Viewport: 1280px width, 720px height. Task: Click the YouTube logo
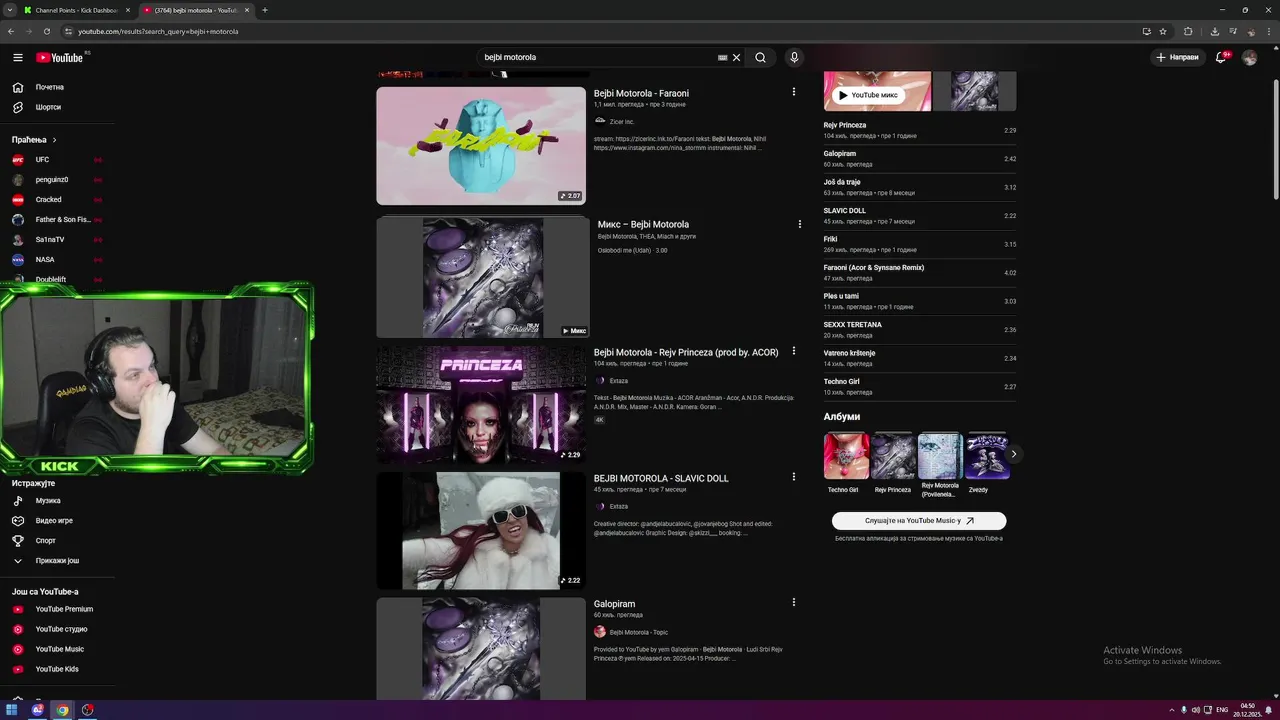click(x=60, y=57)
